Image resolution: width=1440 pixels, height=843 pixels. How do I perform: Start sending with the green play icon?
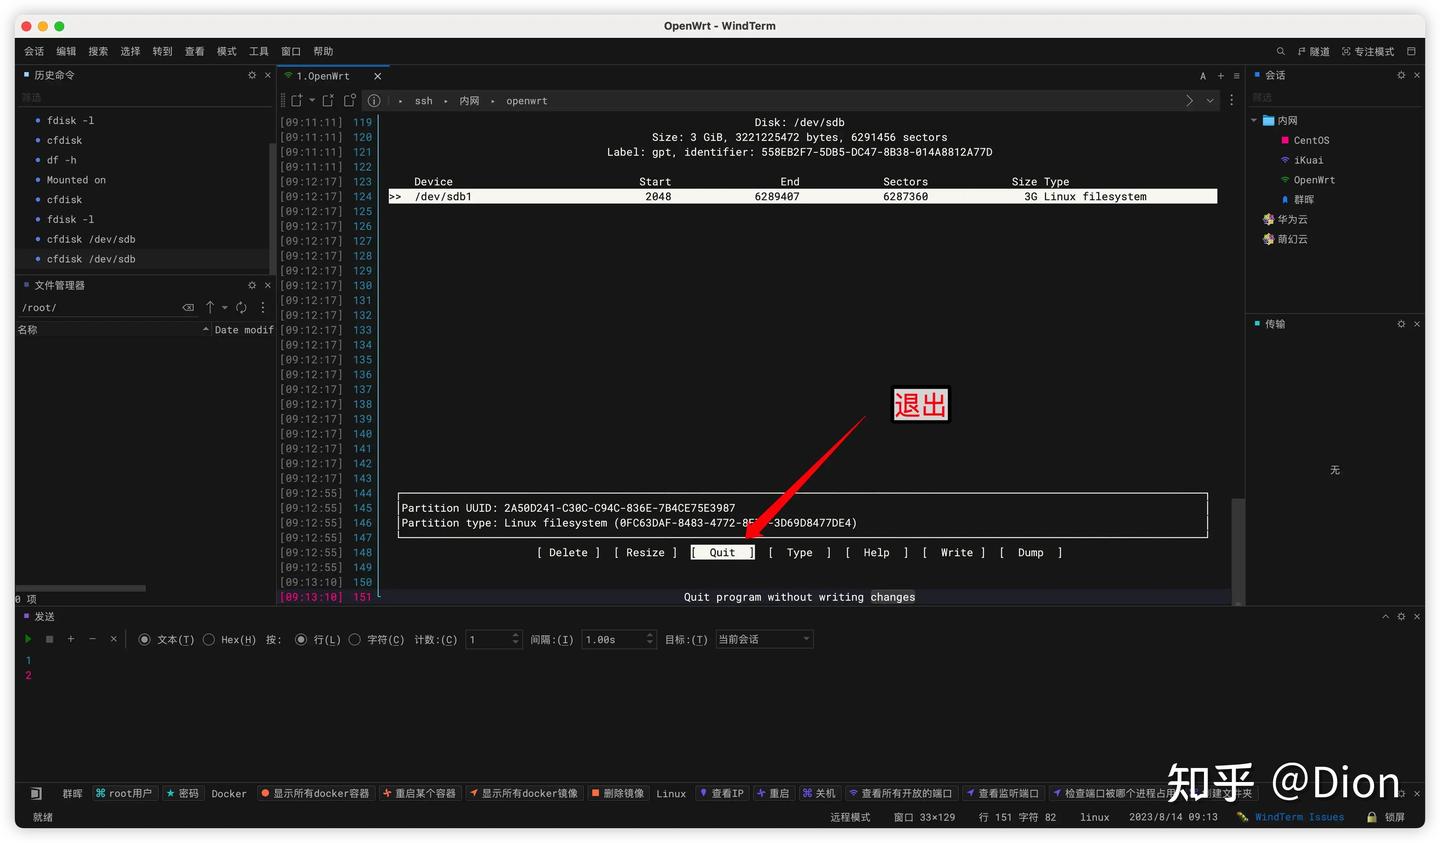pos(28,639)
